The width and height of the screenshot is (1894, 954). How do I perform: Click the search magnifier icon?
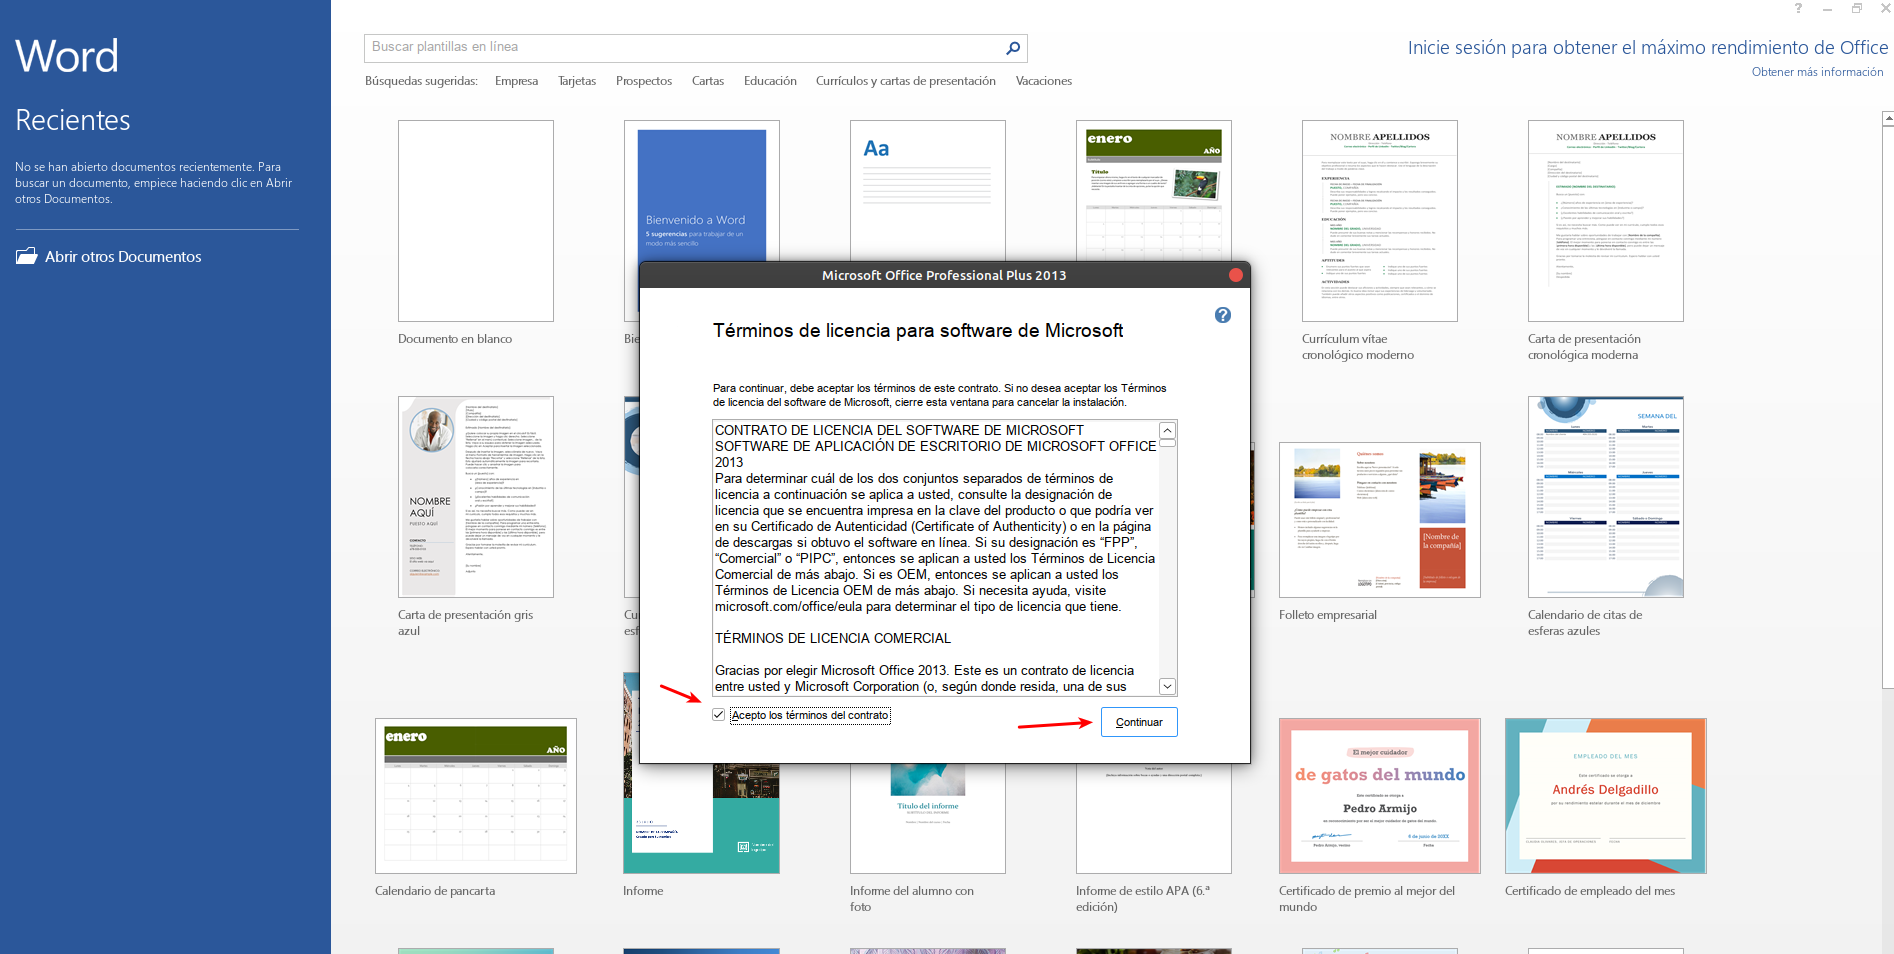click(x=1012, y=47)
